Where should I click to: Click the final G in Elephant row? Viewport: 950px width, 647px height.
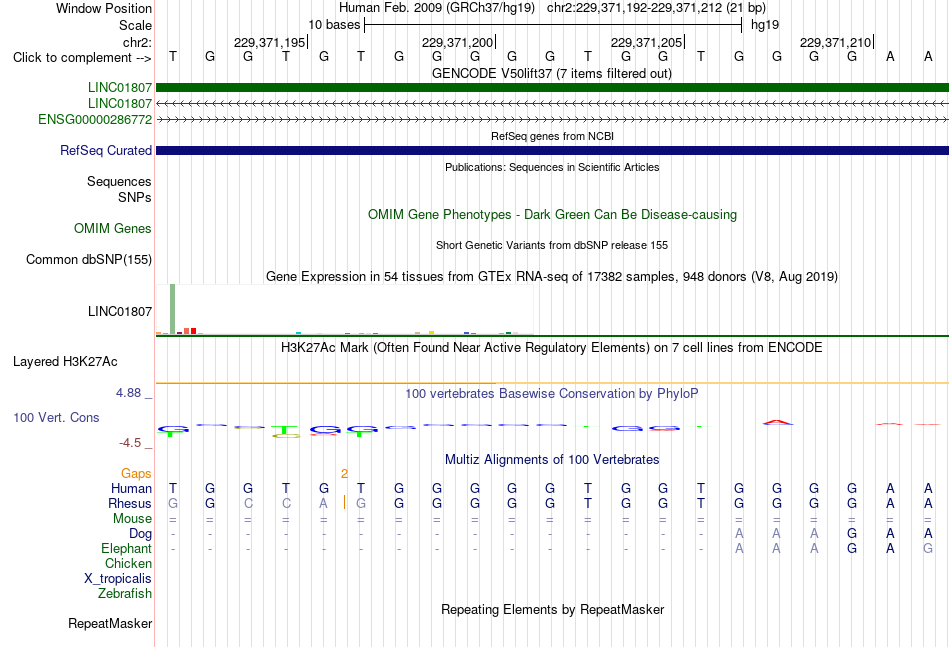[x=928, y=548]
